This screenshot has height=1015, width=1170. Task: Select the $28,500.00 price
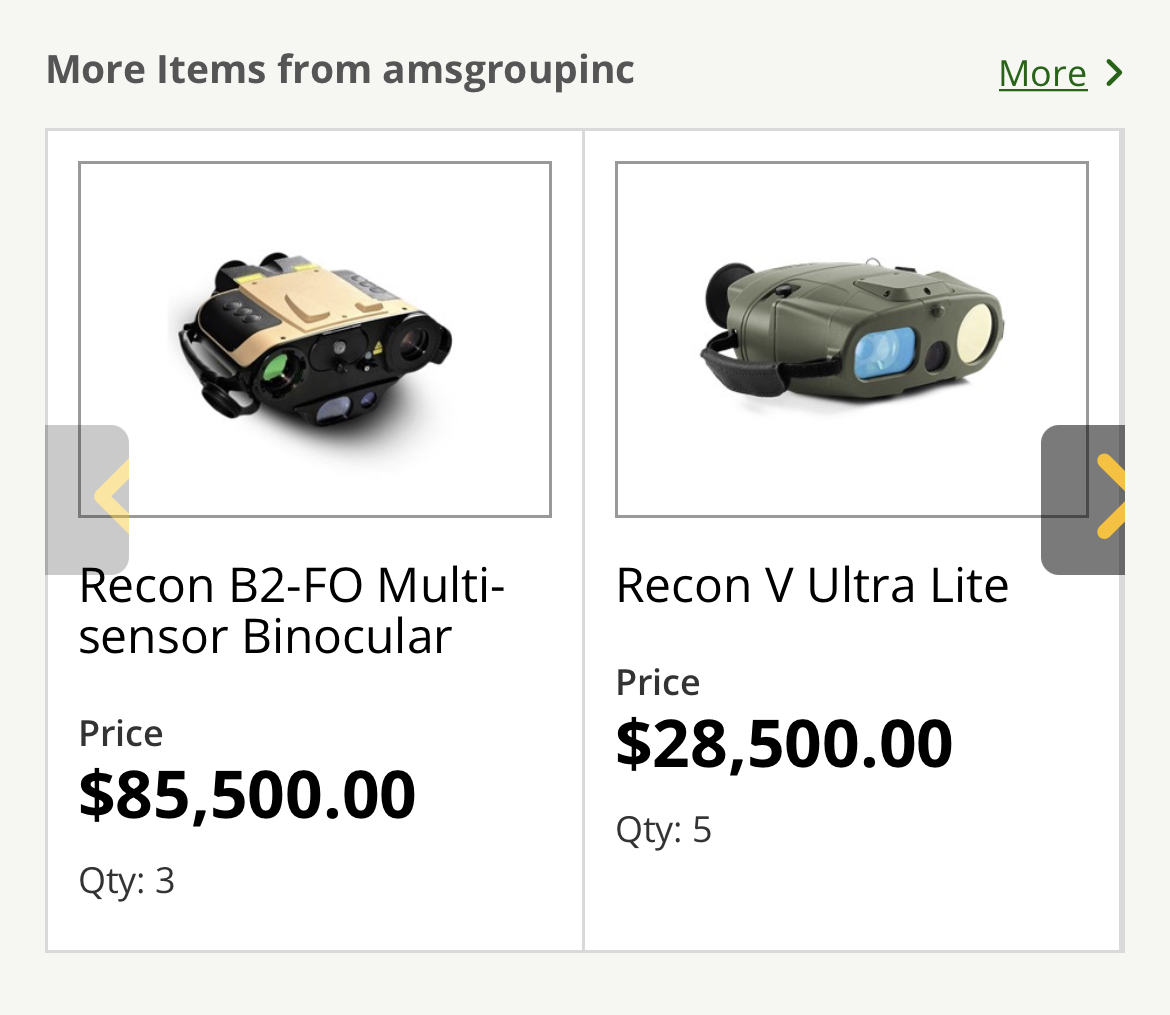coord(784,743)
